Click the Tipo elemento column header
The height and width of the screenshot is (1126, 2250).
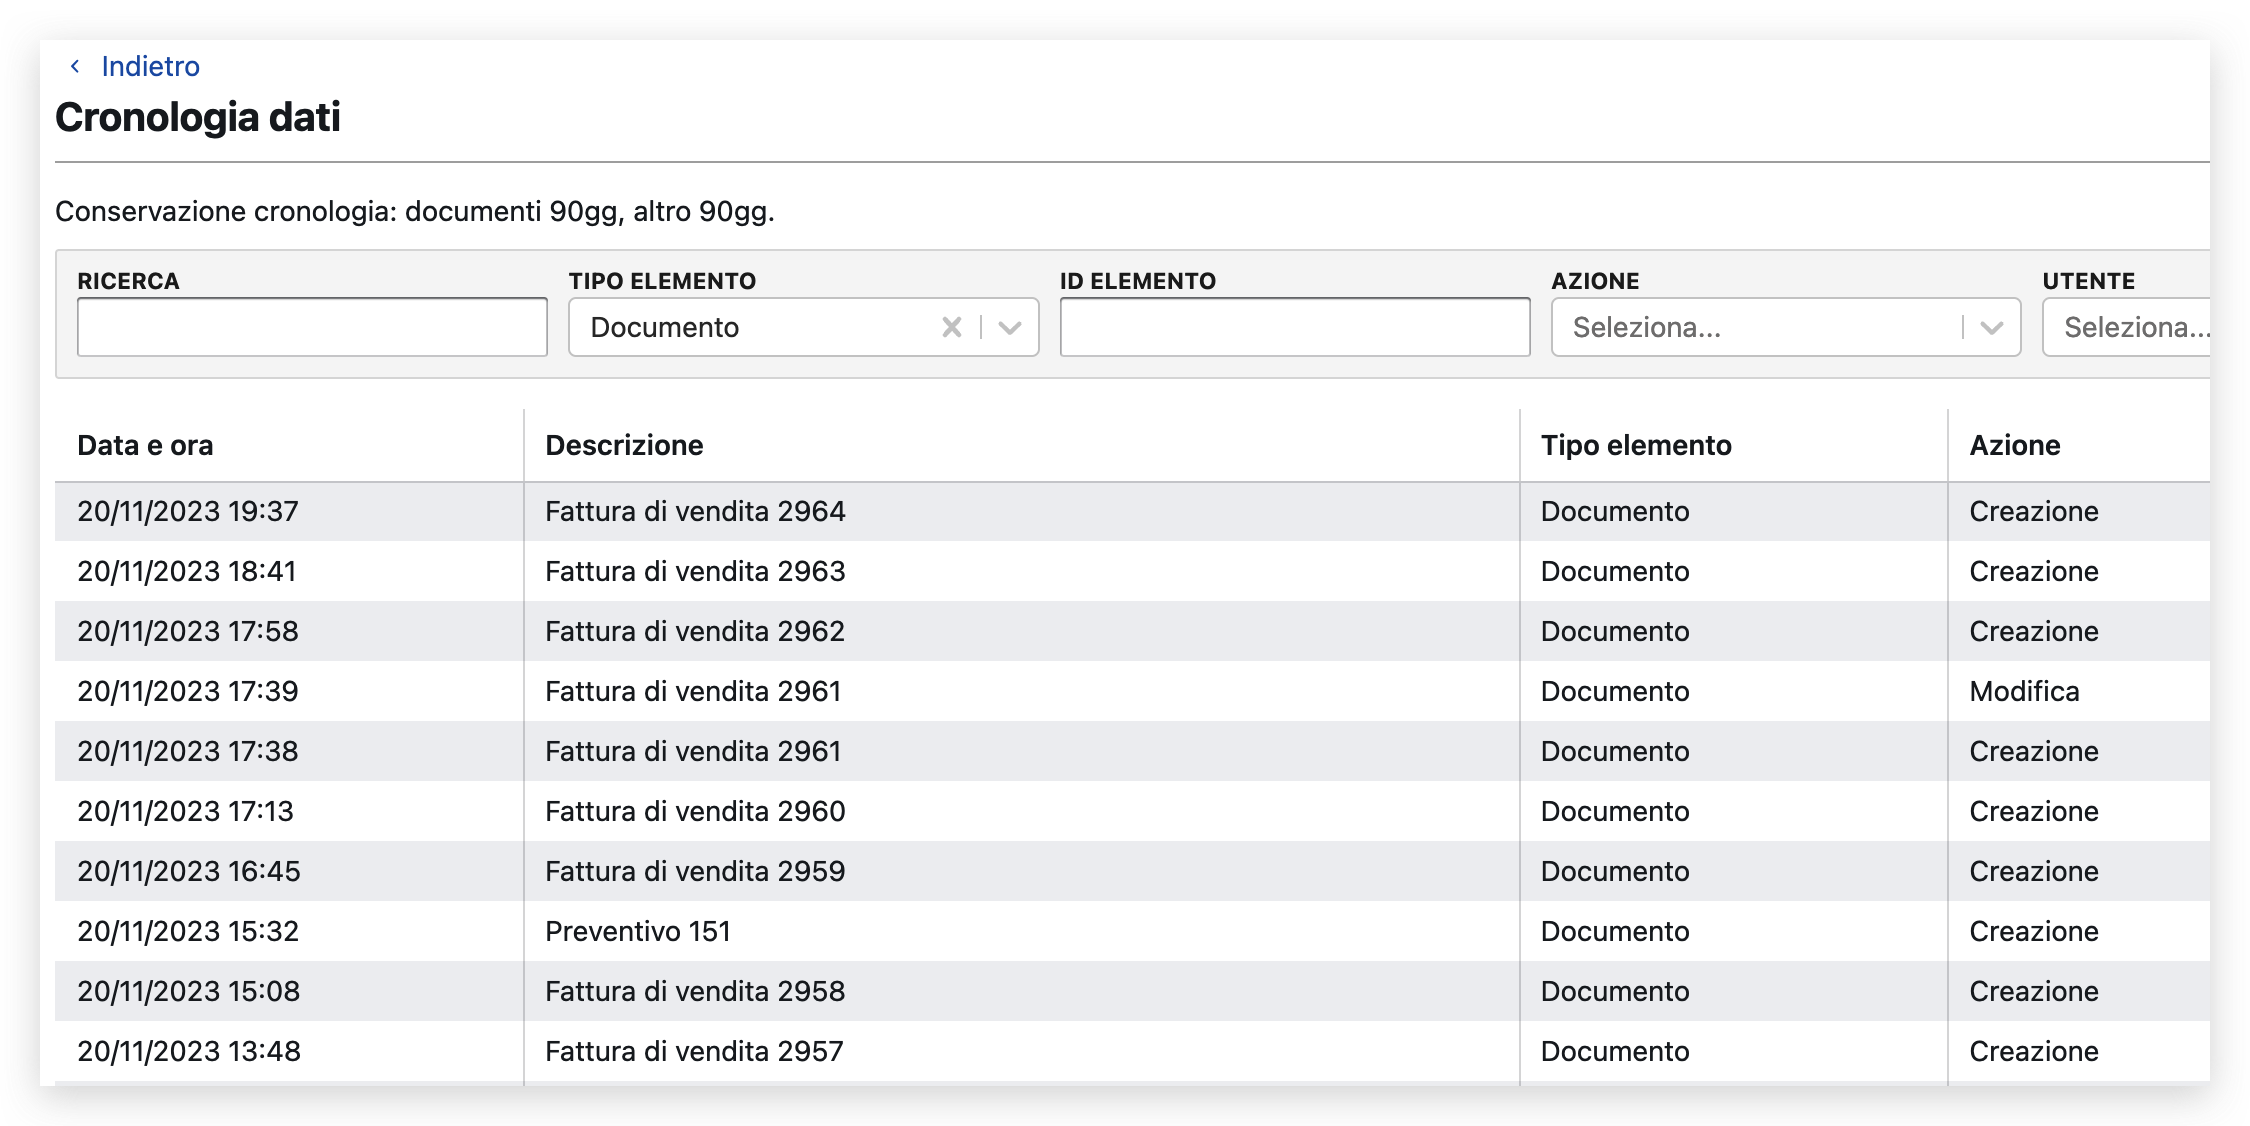pos(1636,445)
